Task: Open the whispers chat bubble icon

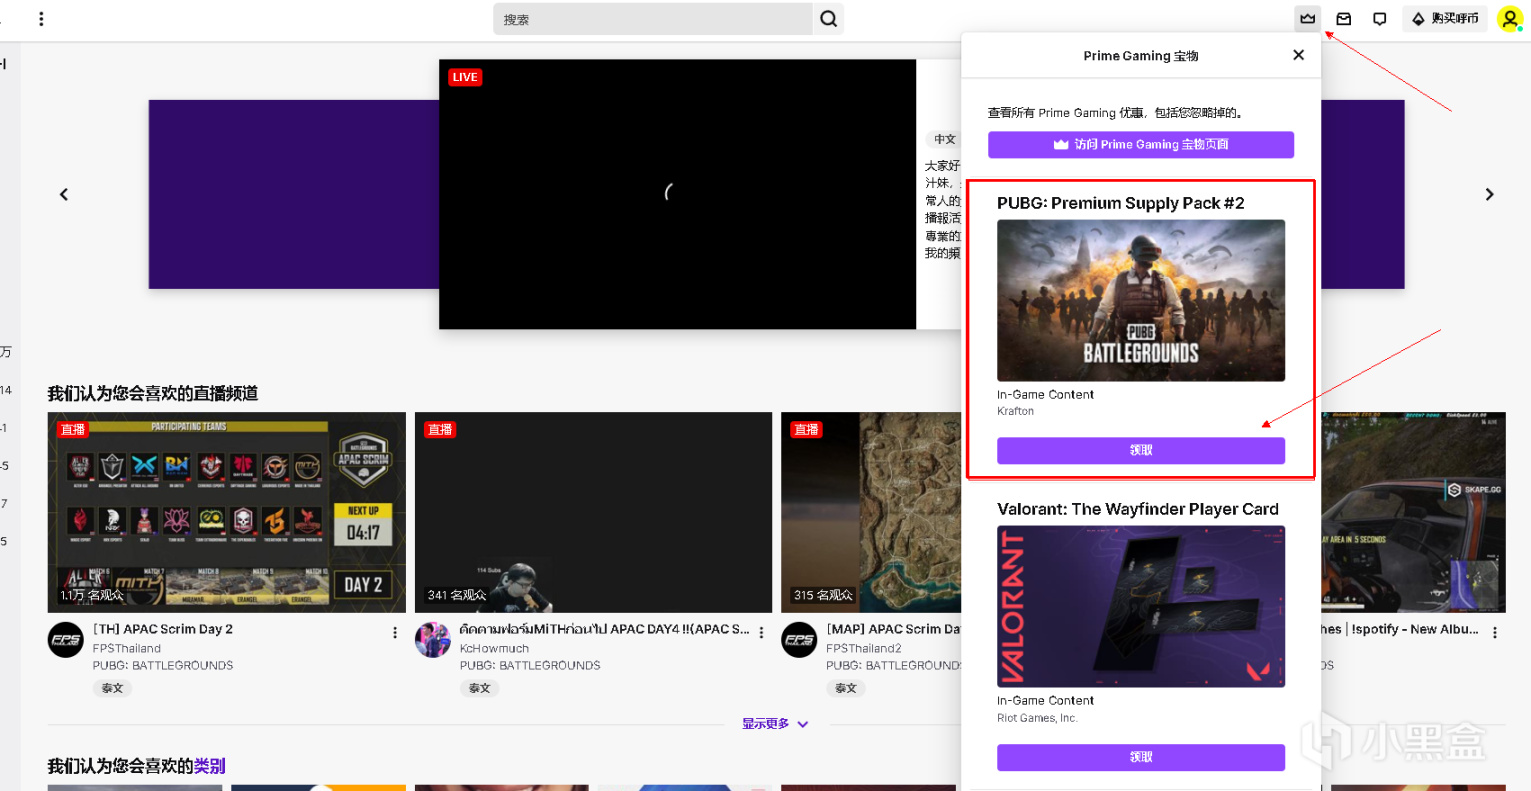Action: [x=1380, y=18]
